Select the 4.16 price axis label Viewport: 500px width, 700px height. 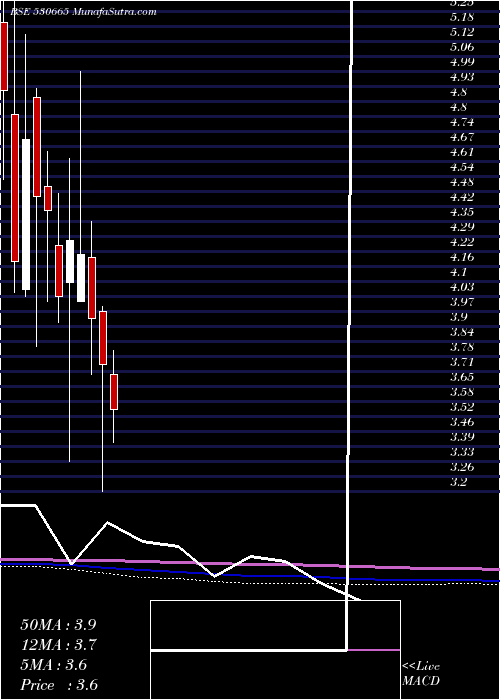tap(462, 257)
